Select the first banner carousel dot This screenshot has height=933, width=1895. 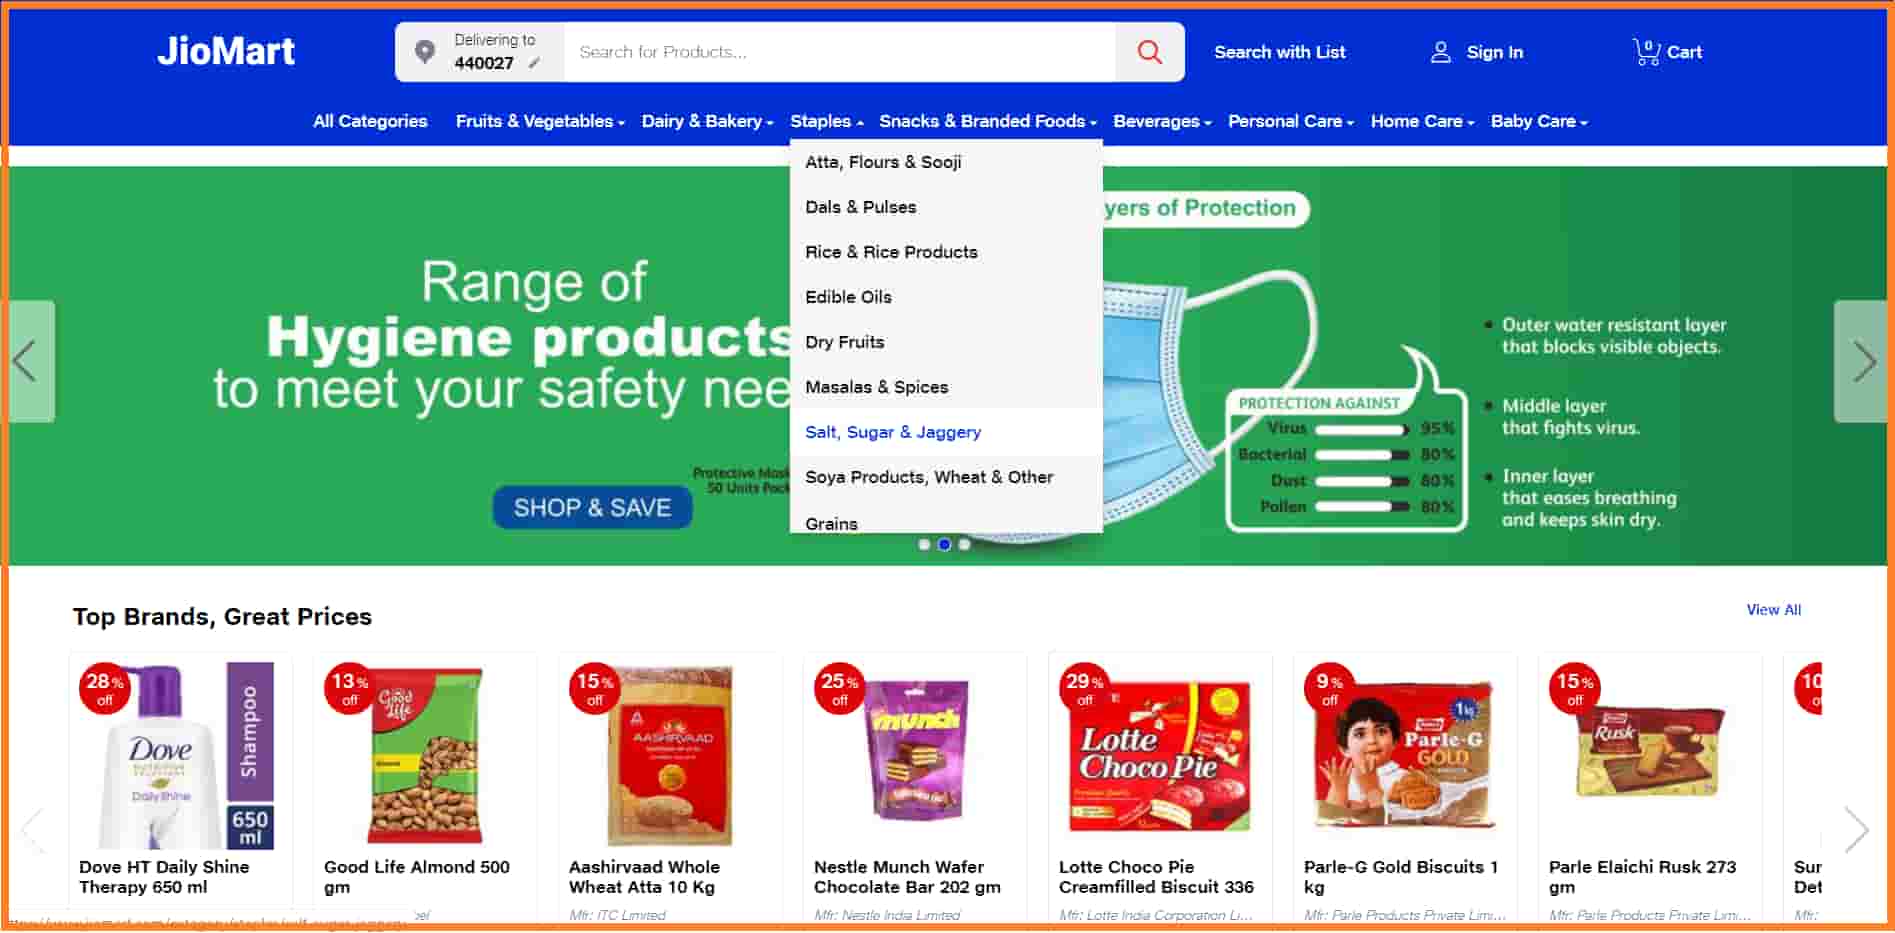924,545
